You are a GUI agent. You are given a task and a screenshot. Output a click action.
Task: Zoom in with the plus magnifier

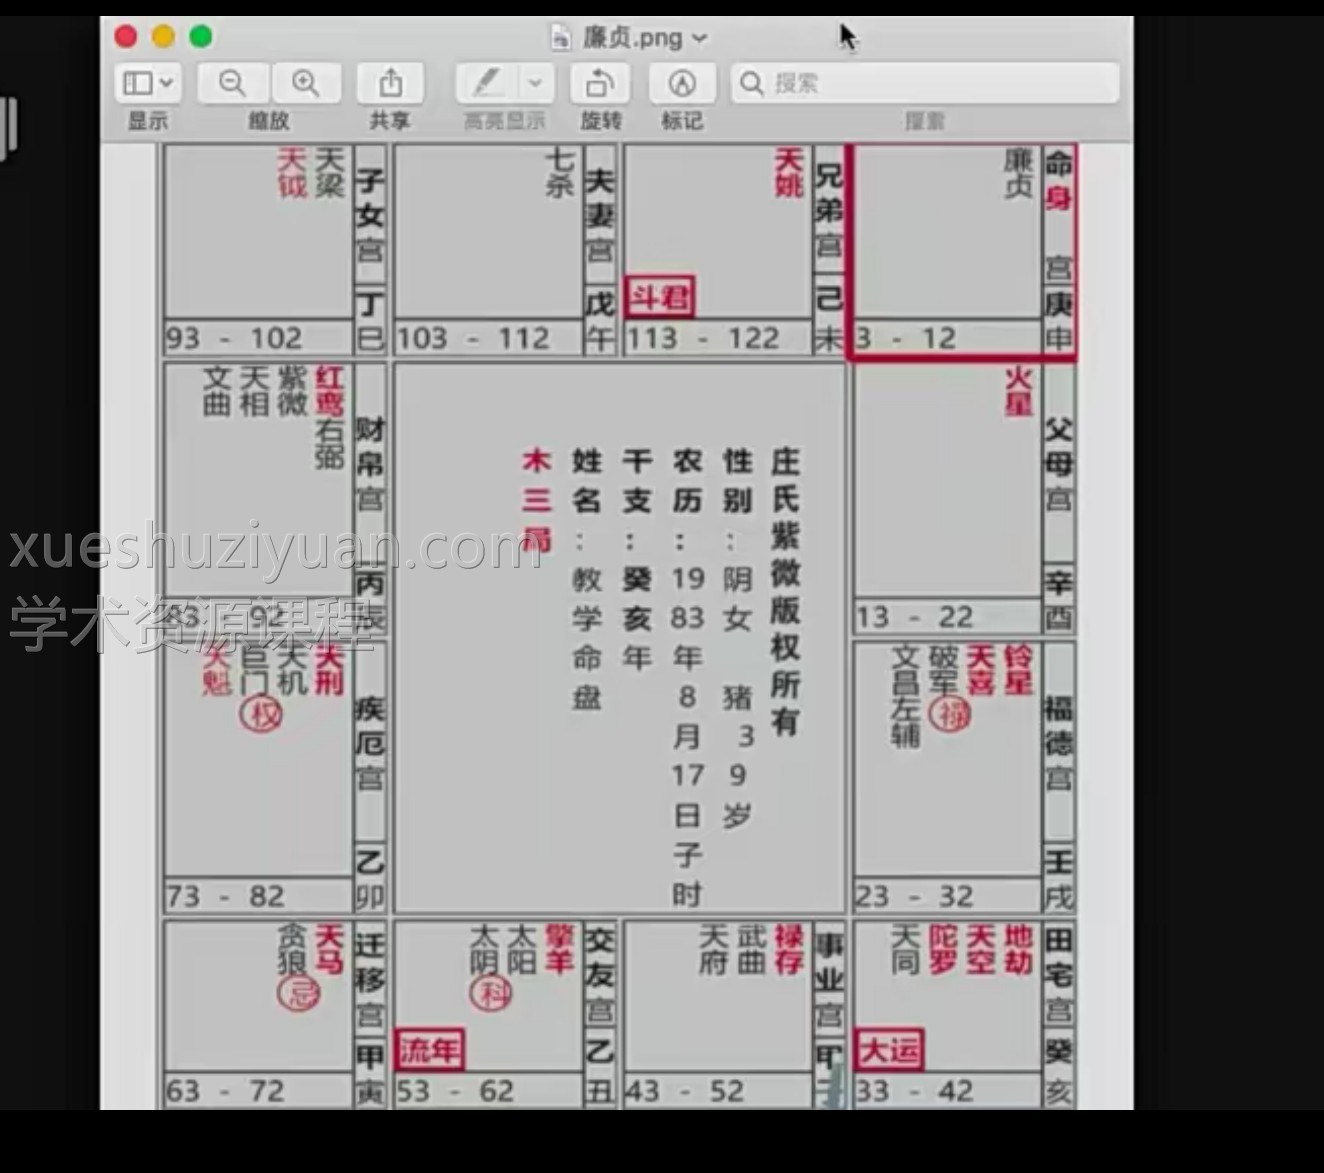pos(305,83)
